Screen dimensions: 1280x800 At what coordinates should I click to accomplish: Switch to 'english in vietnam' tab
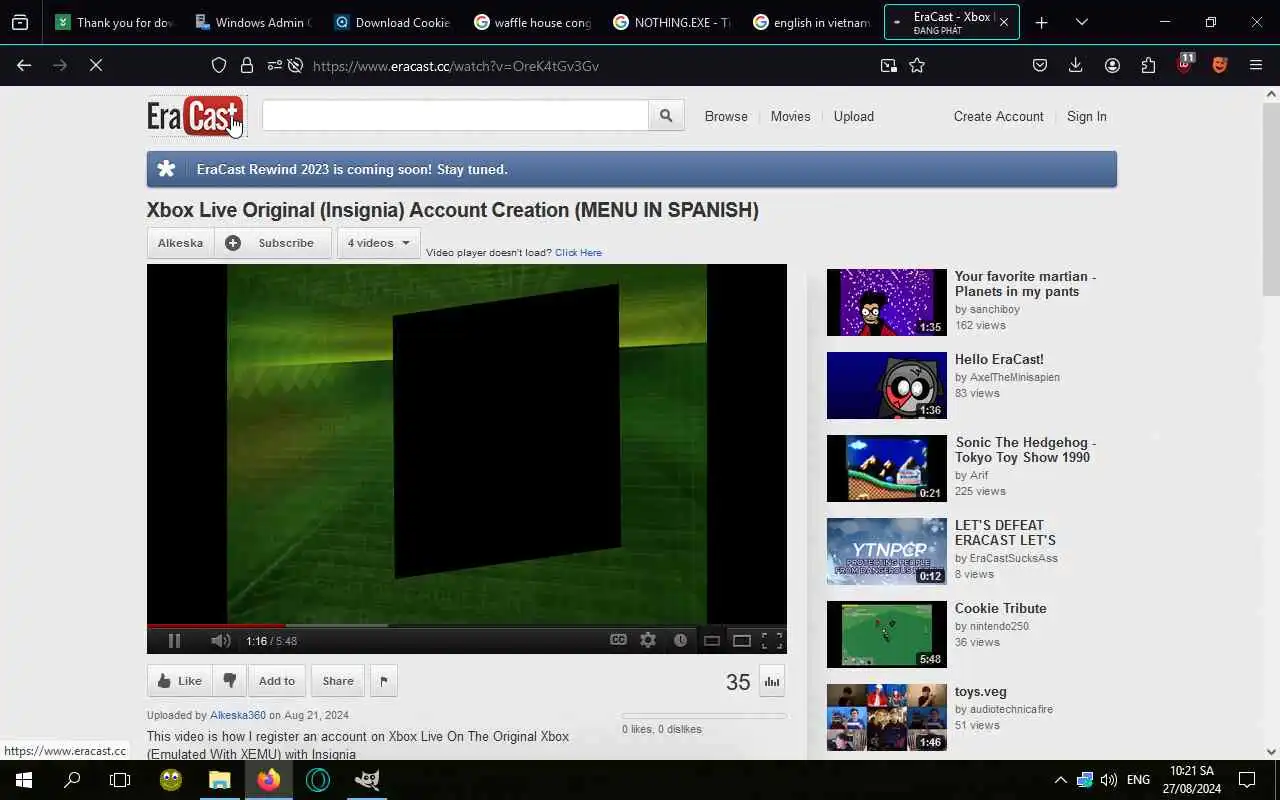tap(811, 22)
